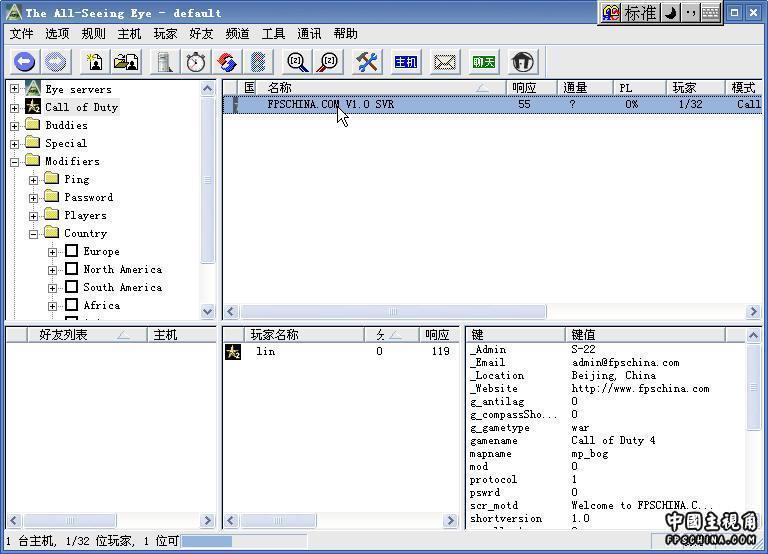Open the 文件 menu
The width and height of the screenshot is (768, 554).
pyautogui.click(x=22, y=34)
